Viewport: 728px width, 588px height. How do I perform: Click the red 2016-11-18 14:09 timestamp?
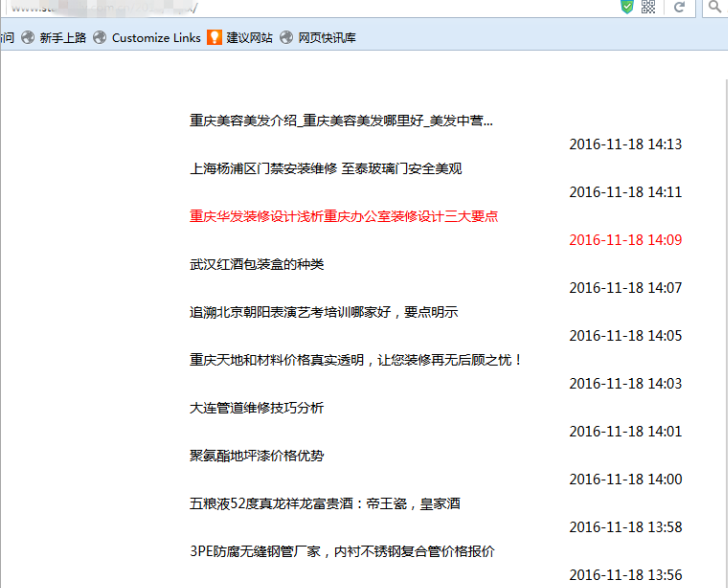[x=625, y=240]
